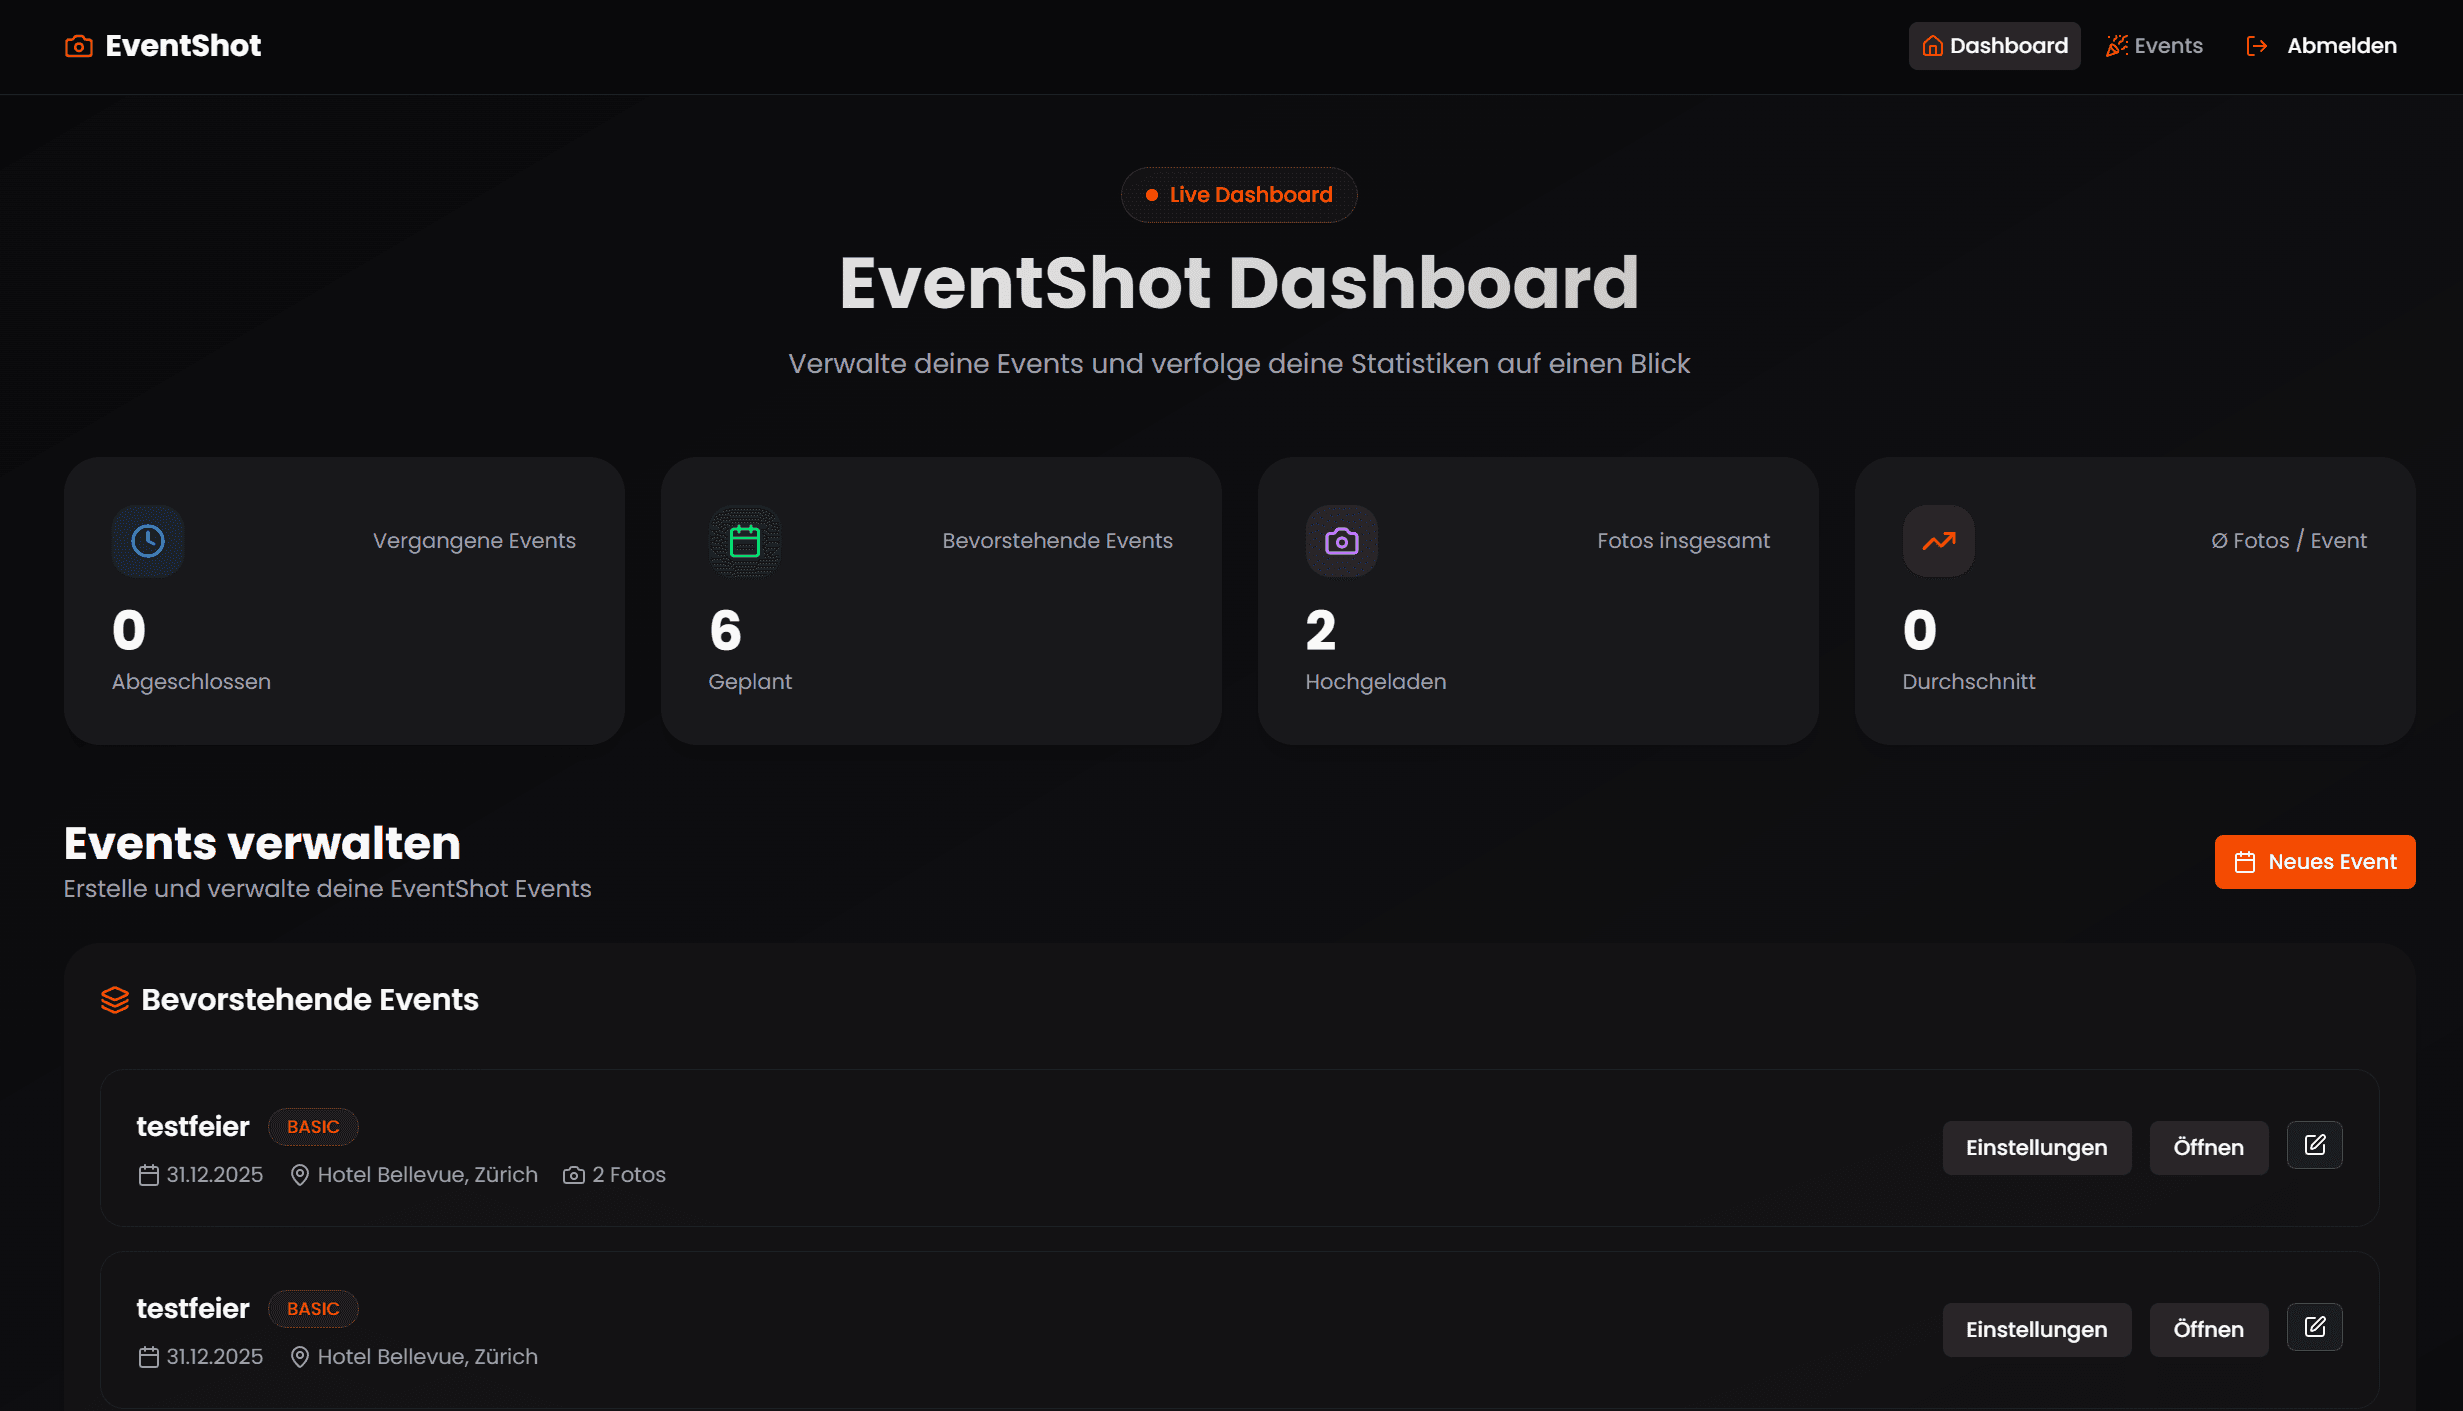Click the orange EventShot camera logo icon
Image resolution: width=2463 pixels, height=1411 pixels.
[77, 45]
